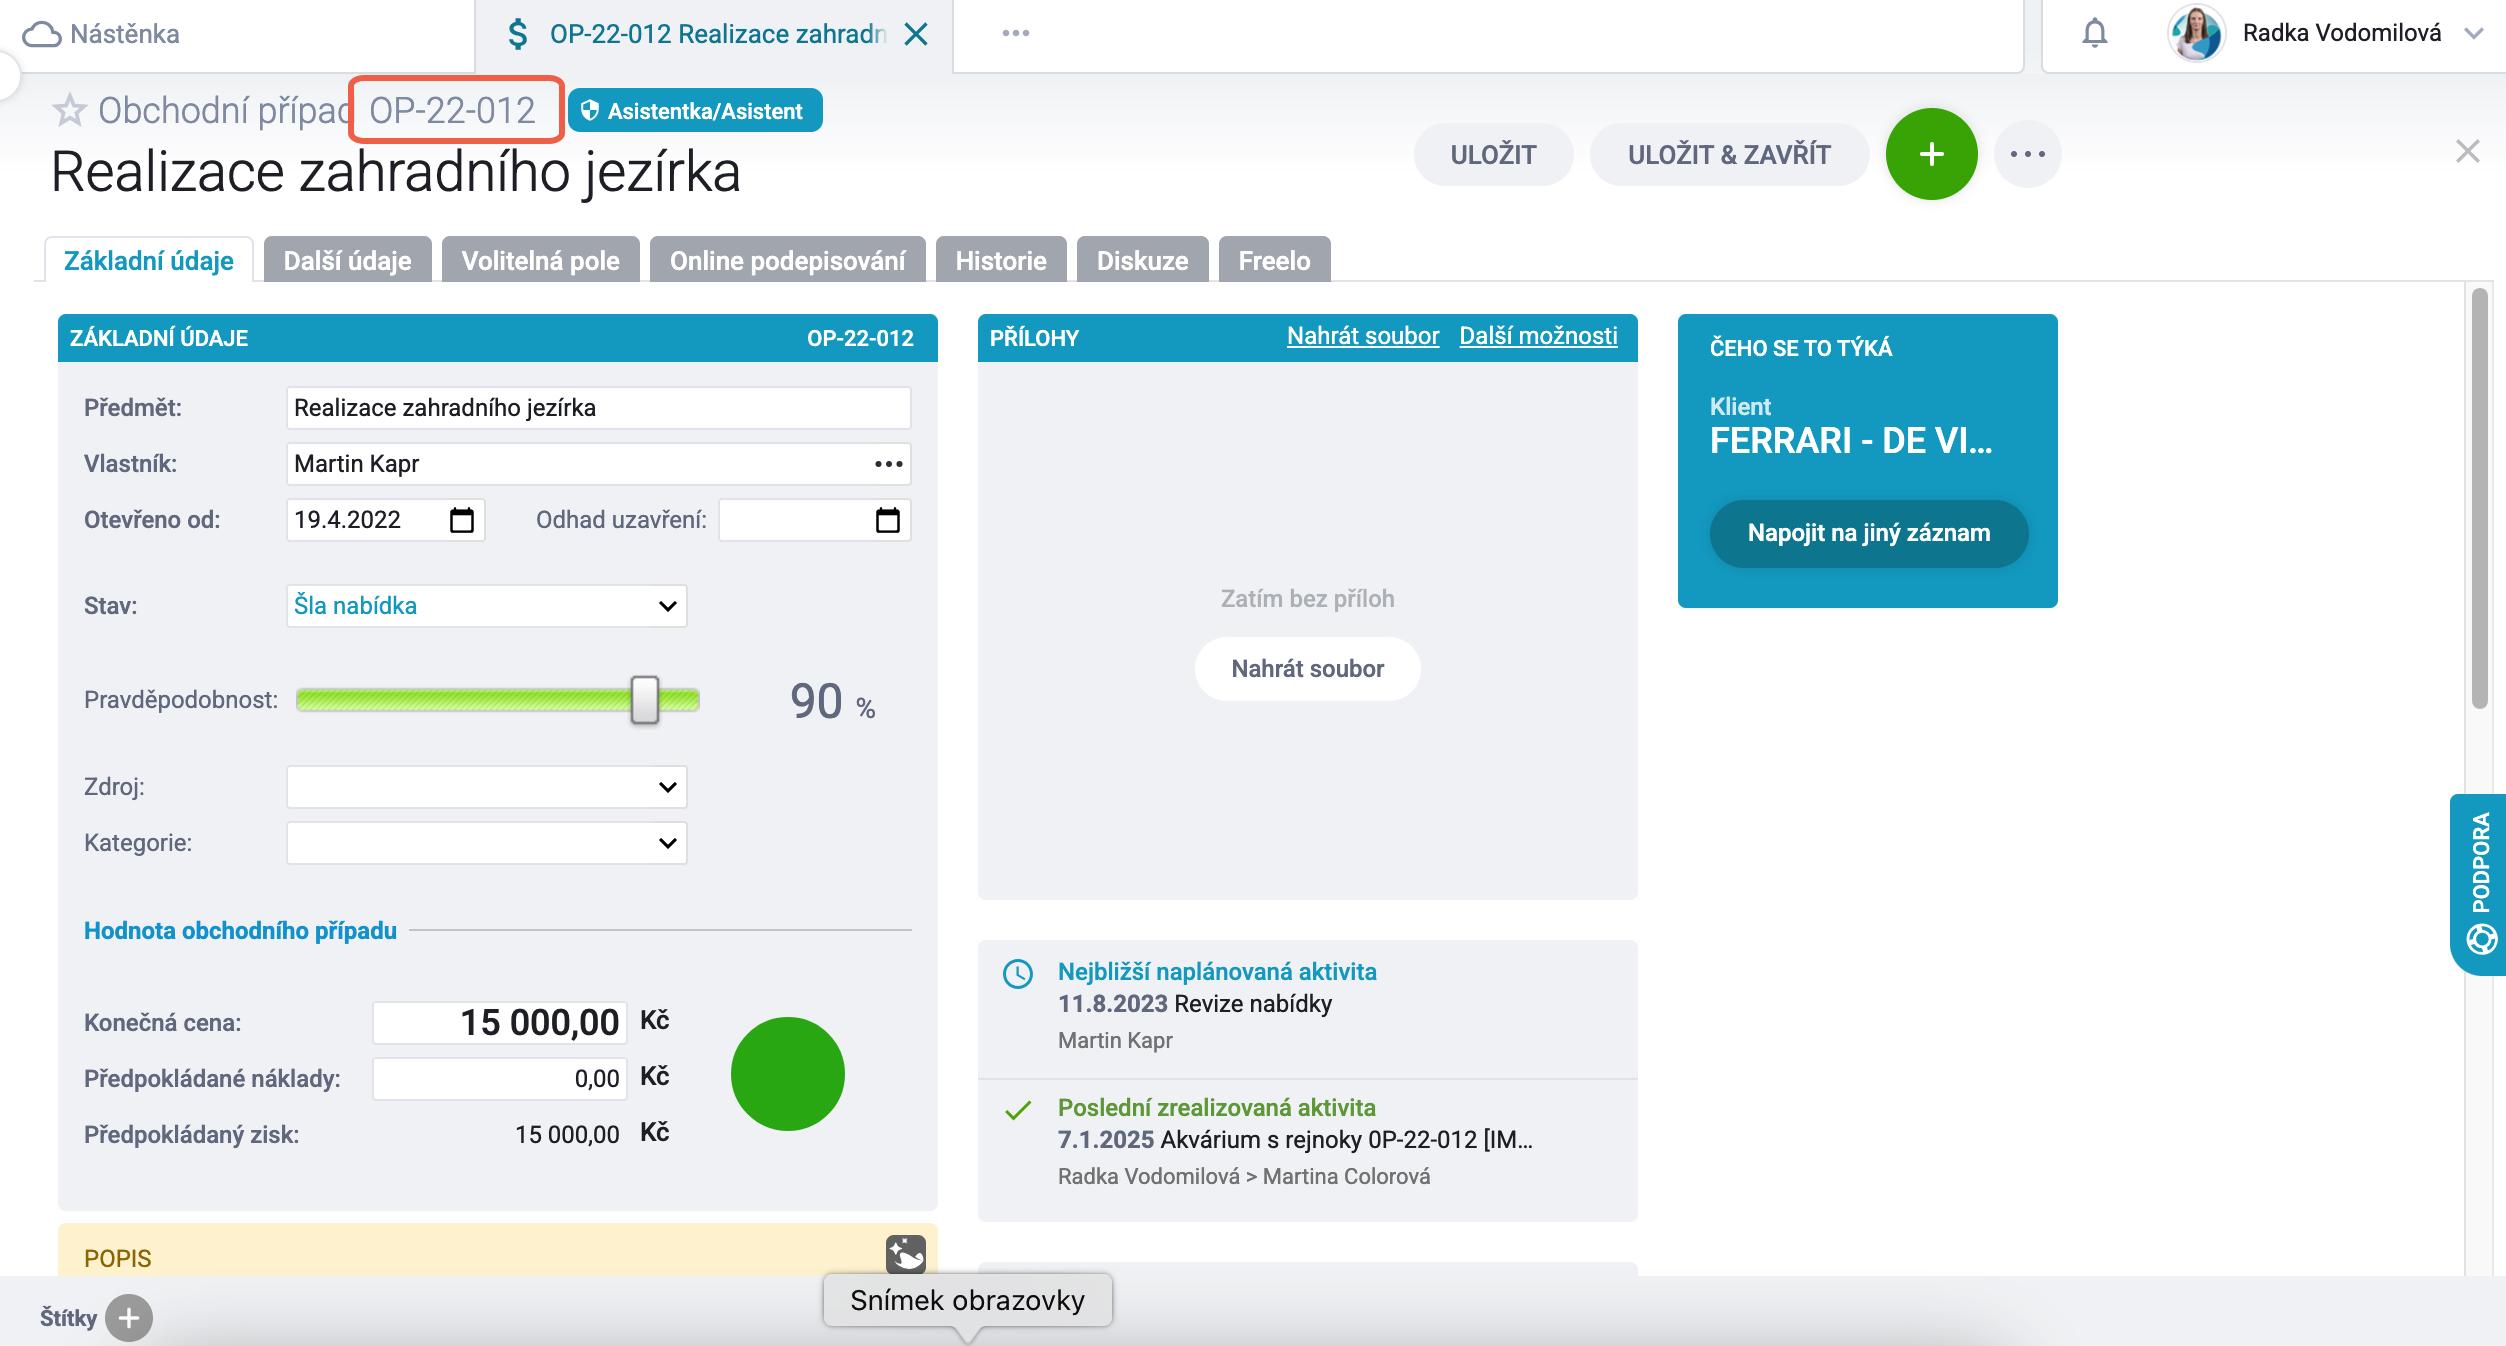The image size is (2506, 1346).
Task: Open the Nejbližší naplánovaná aktivita link
Action: click(x=1217, y=972)
